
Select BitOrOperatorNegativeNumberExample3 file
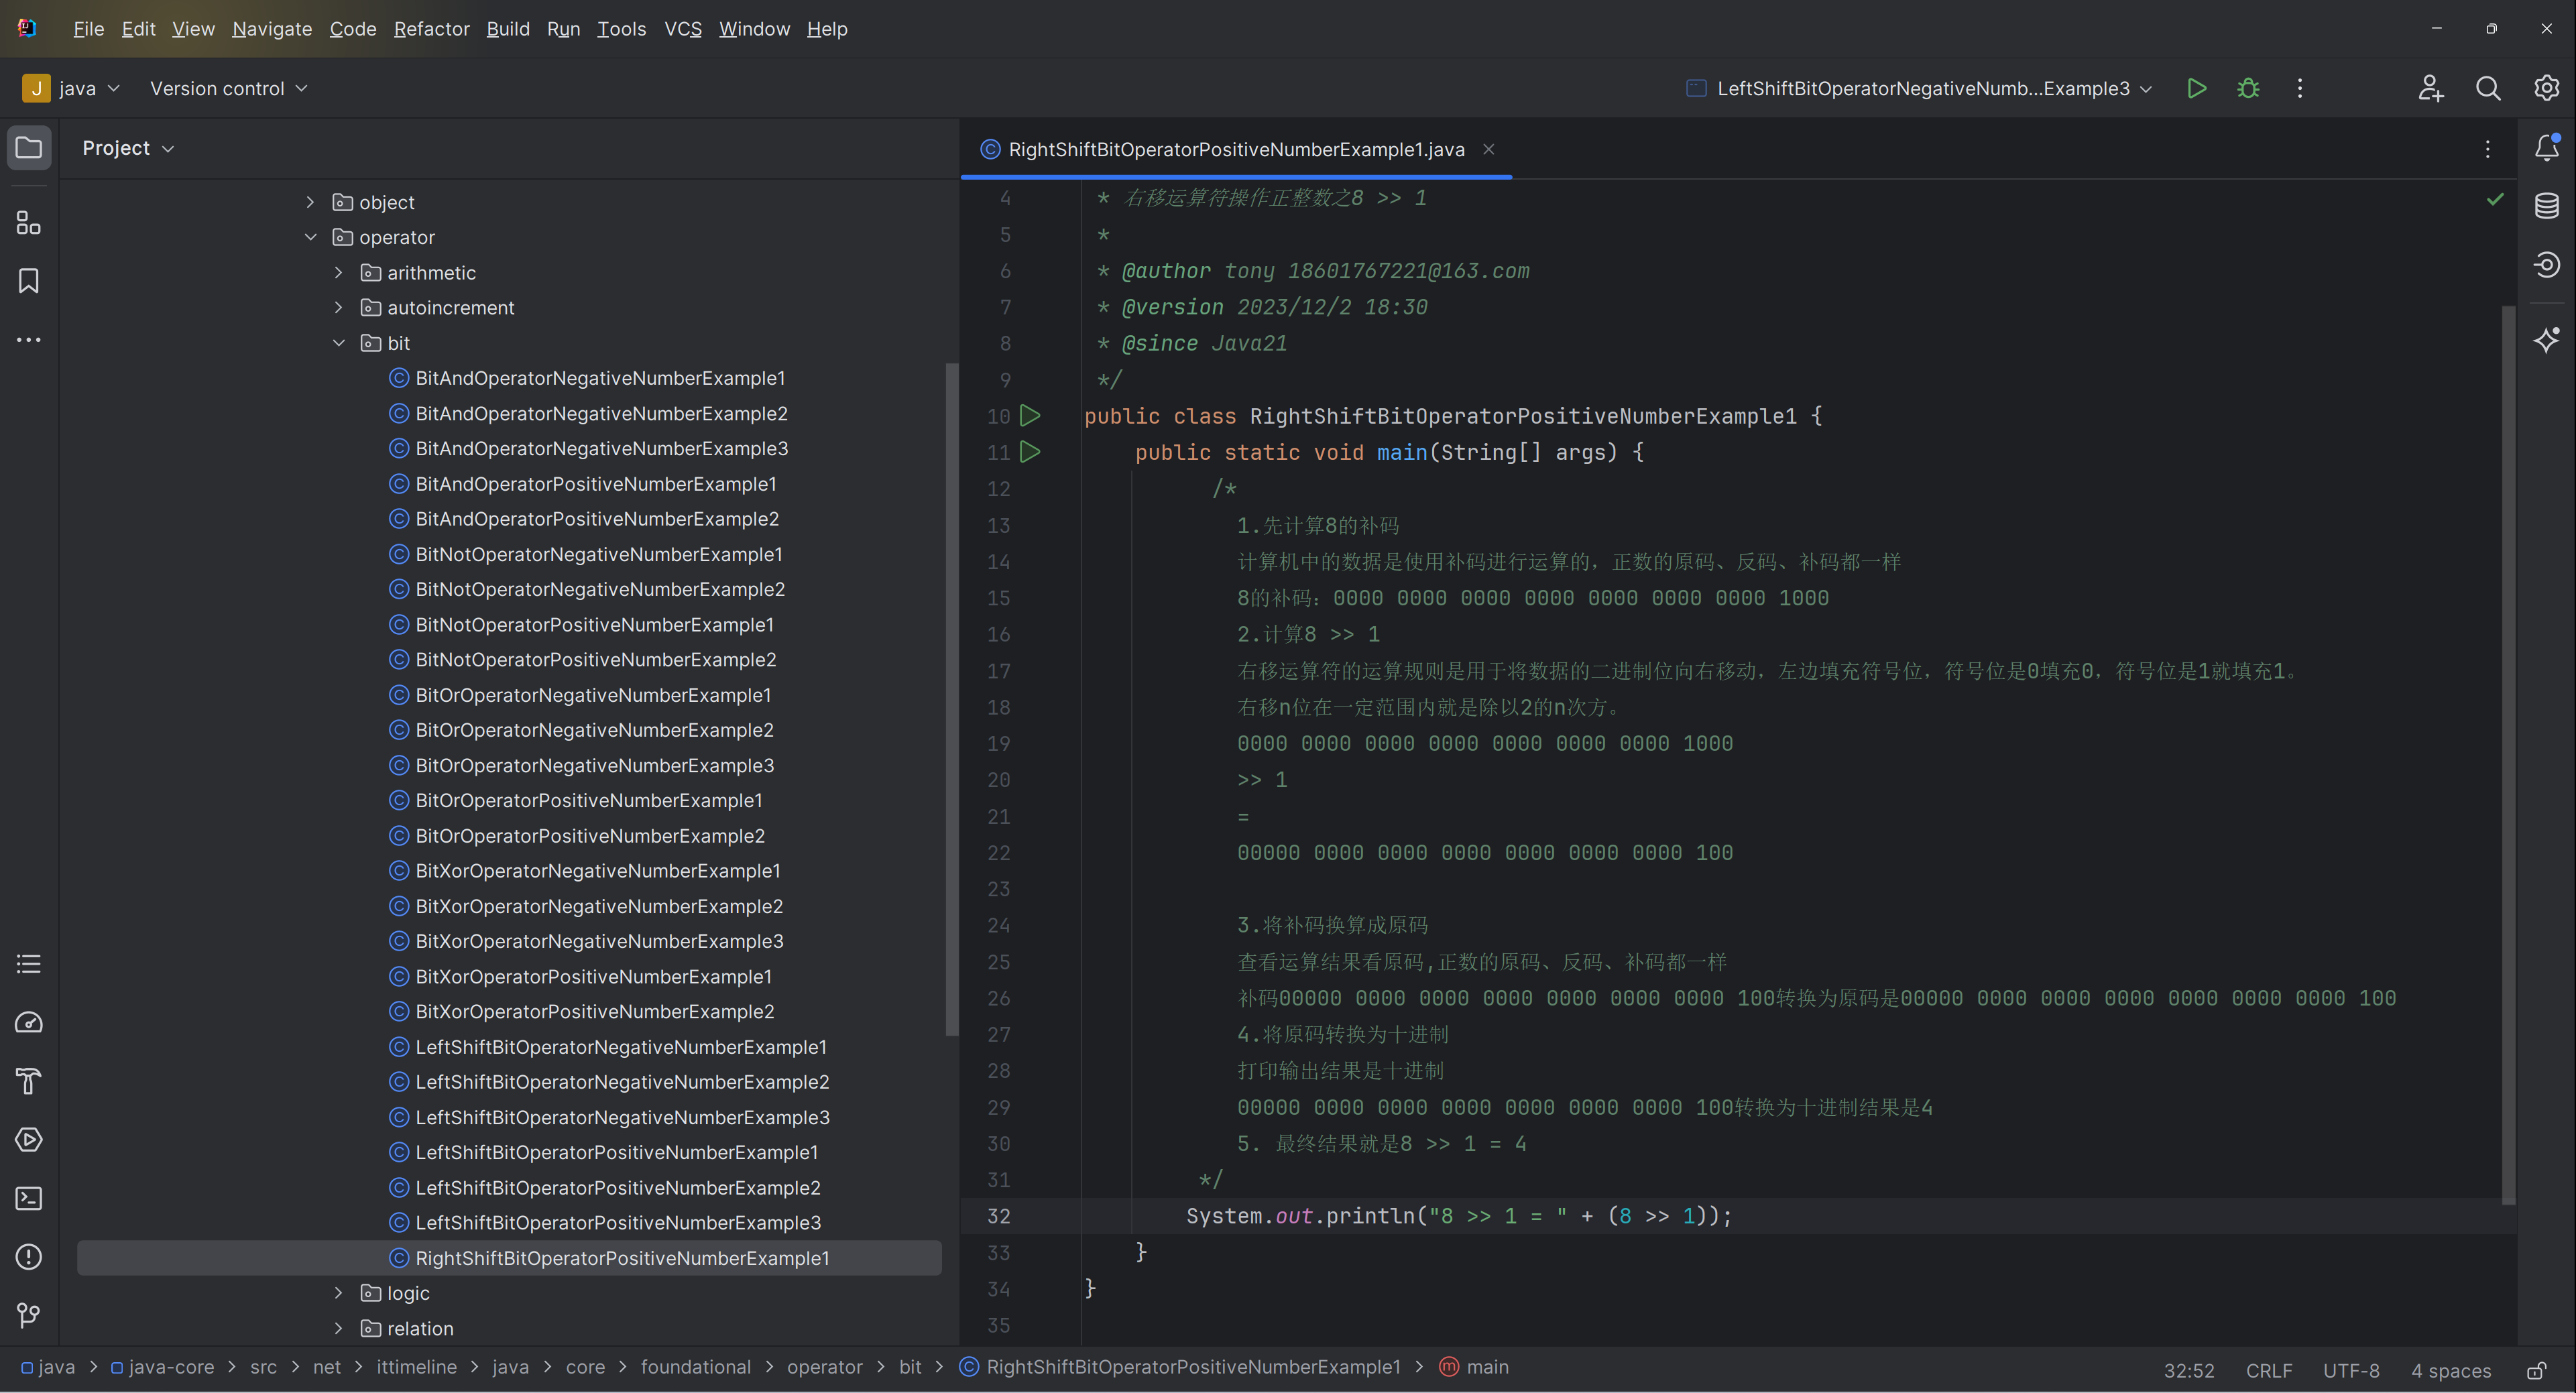tap(594, 765)
